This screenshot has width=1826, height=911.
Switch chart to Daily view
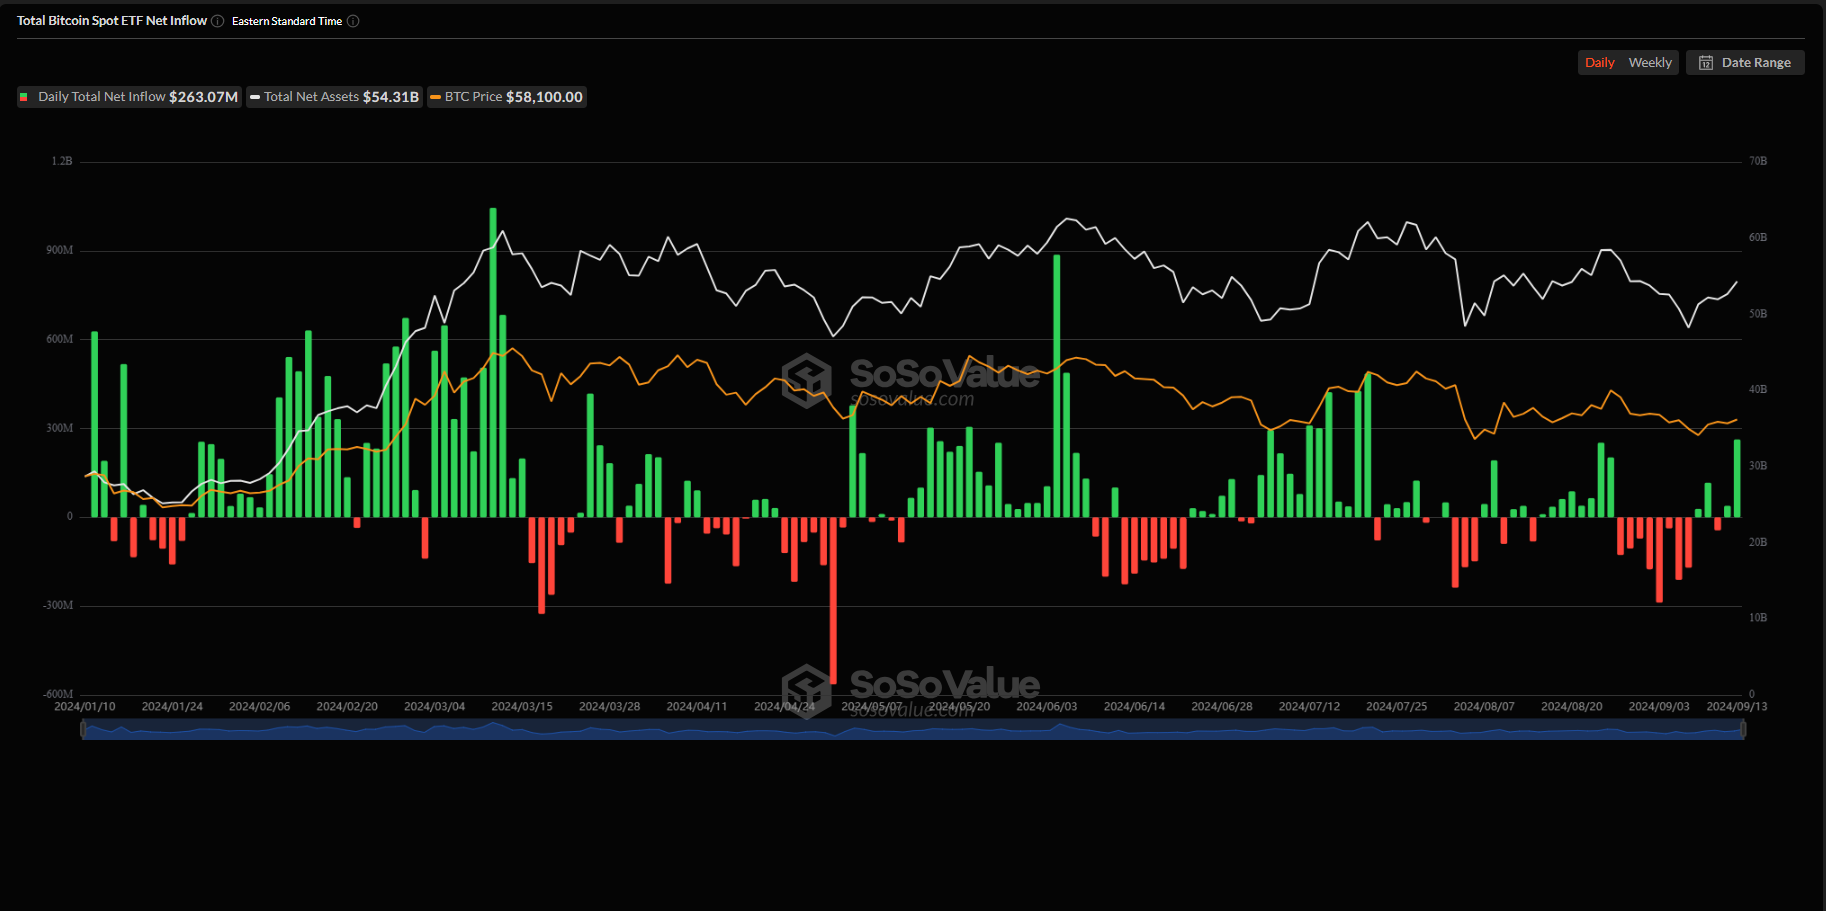pos(1599,63)
